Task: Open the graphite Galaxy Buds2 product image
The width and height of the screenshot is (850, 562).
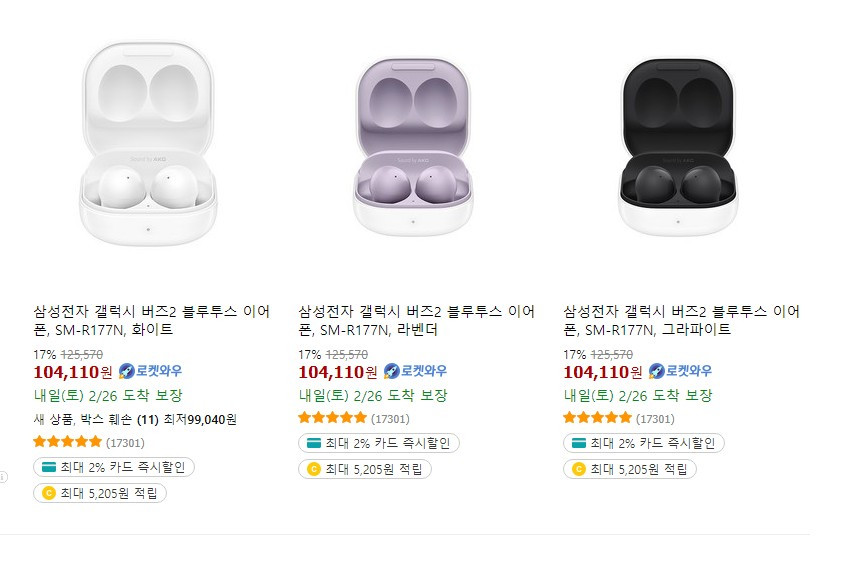Action: coord(678,146)
